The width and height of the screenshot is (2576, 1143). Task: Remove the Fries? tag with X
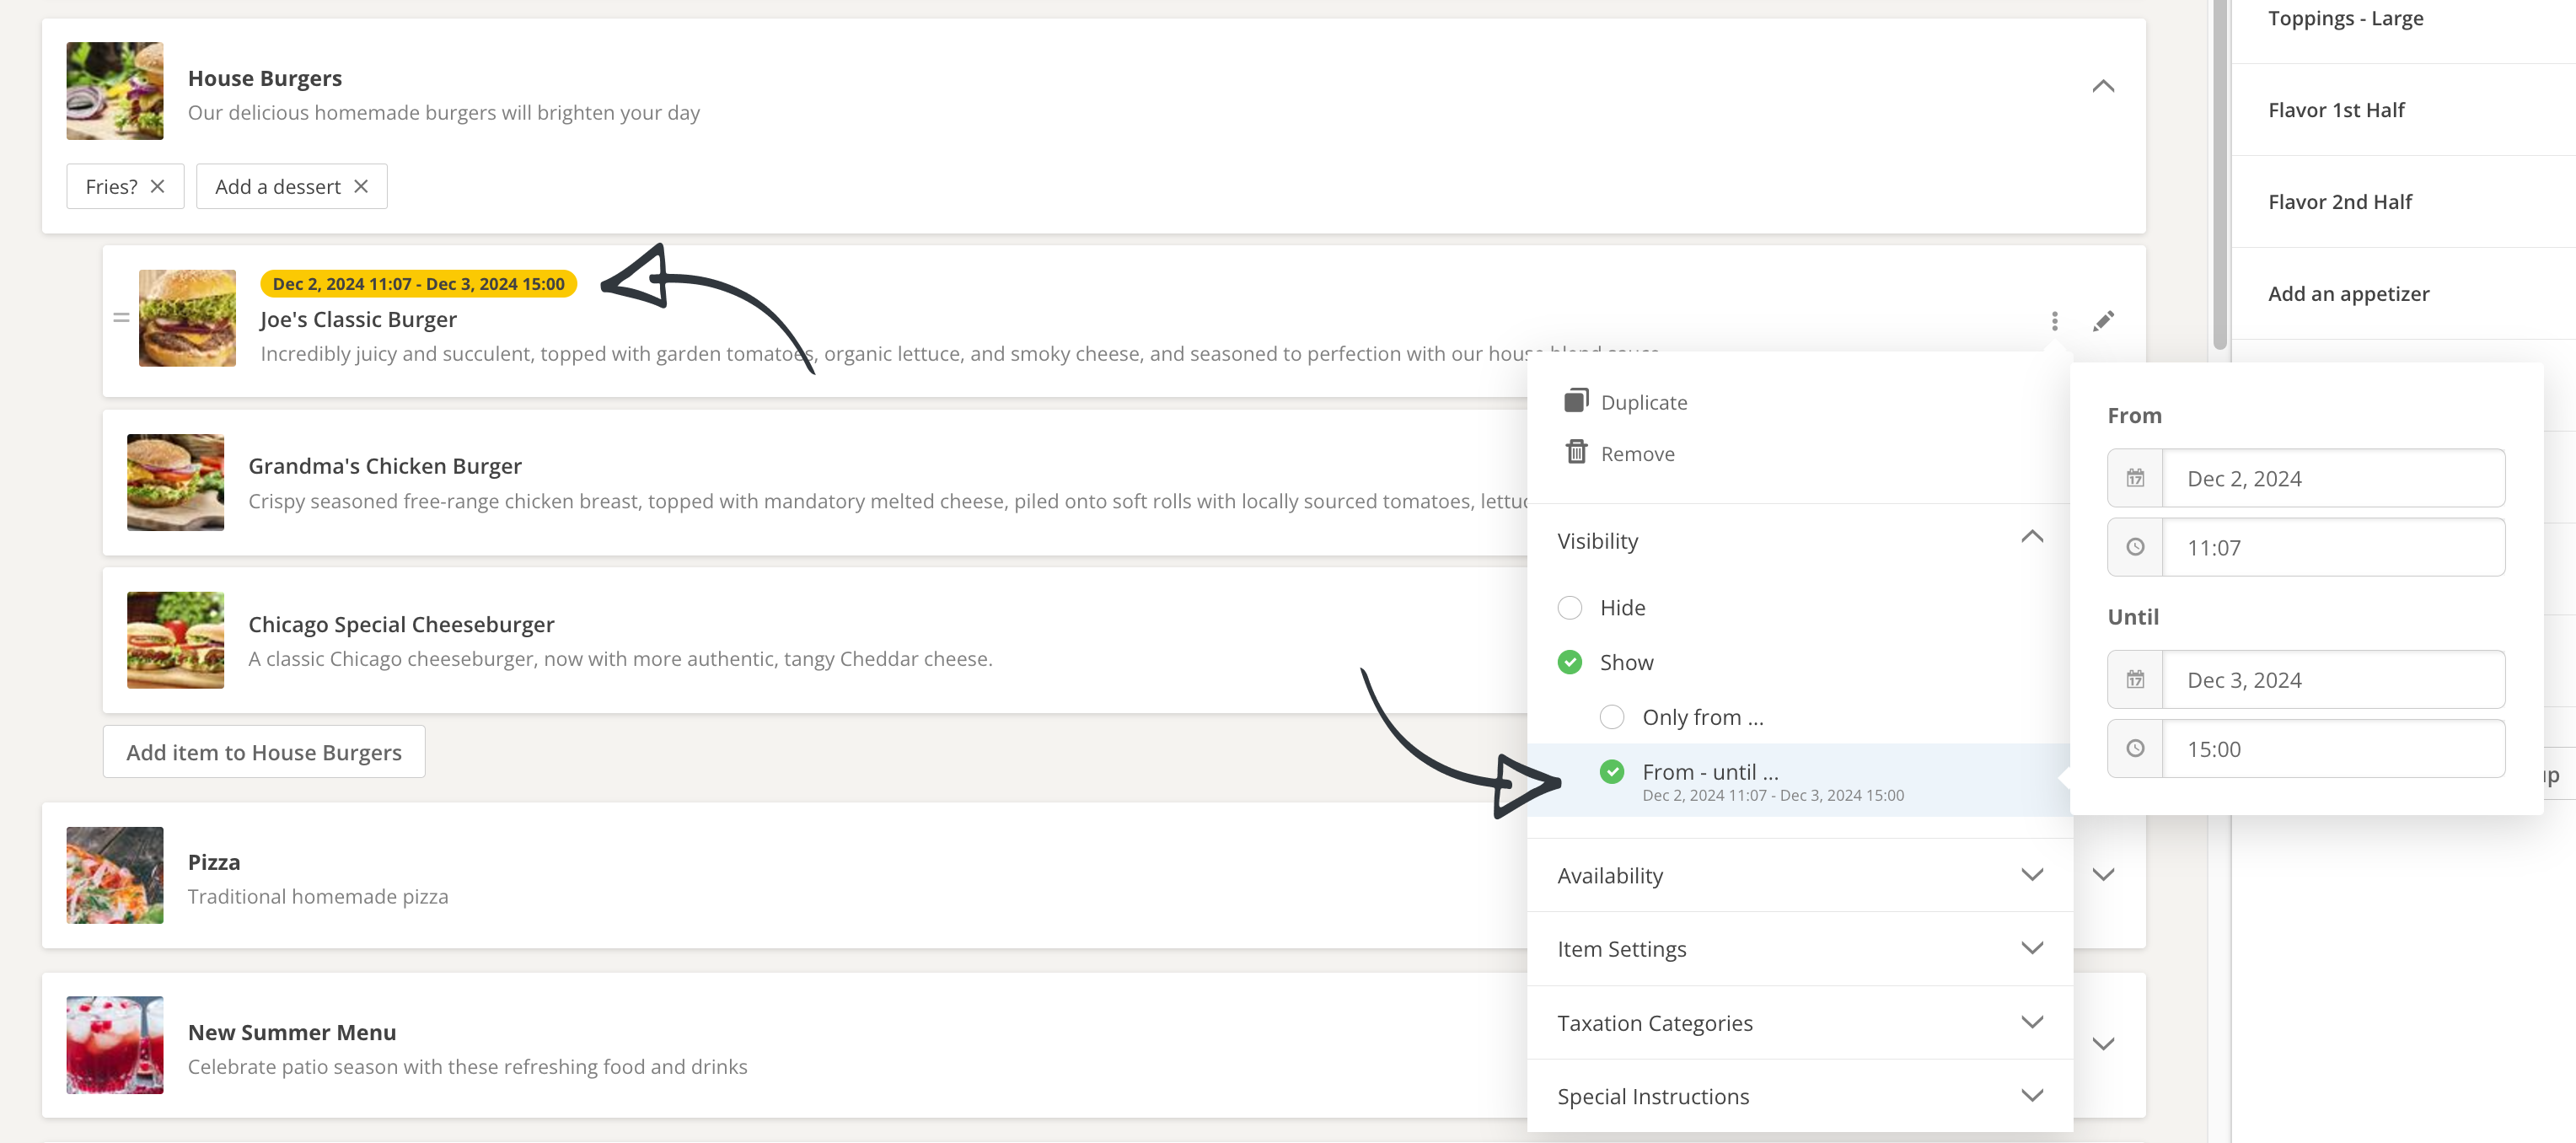(157, 186)
